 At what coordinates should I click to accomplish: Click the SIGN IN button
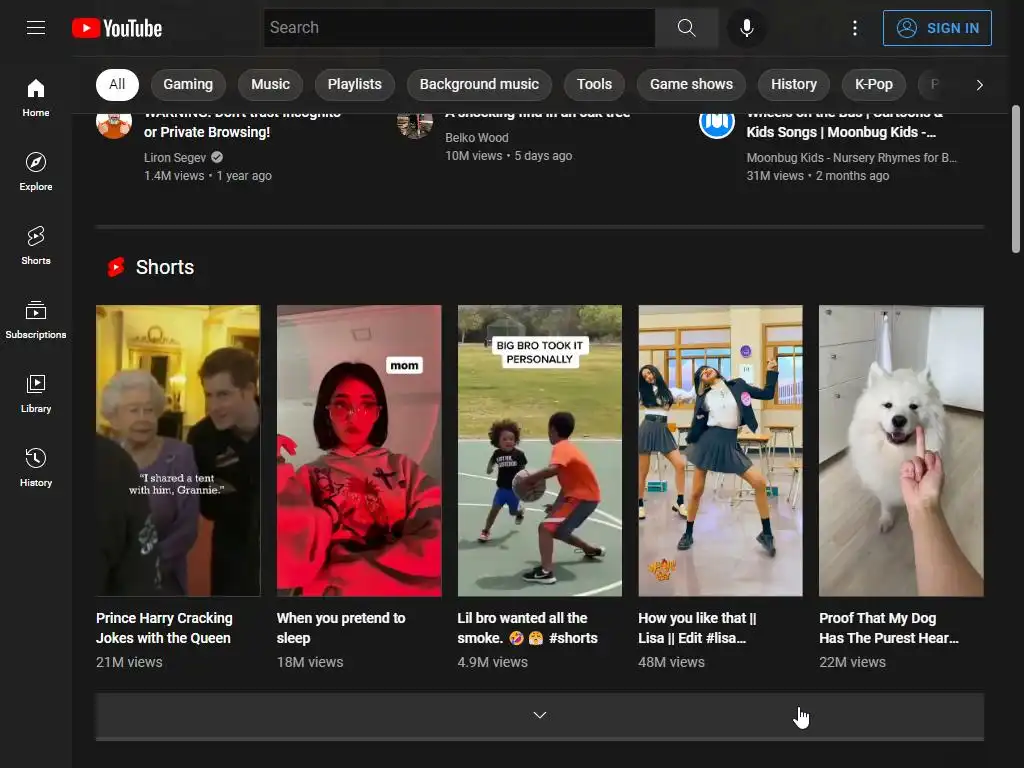pyautogui.click(x=937, y=28)
